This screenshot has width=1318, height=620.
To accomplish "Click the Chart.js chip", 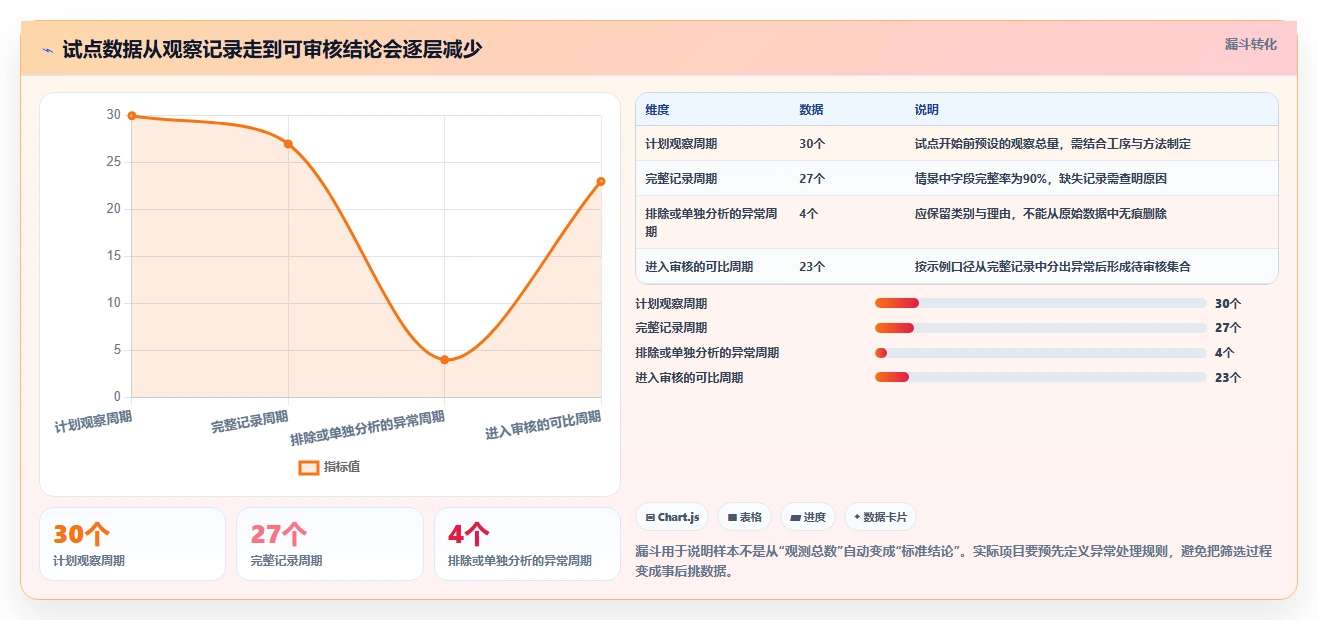I will (x=673, y=517).
